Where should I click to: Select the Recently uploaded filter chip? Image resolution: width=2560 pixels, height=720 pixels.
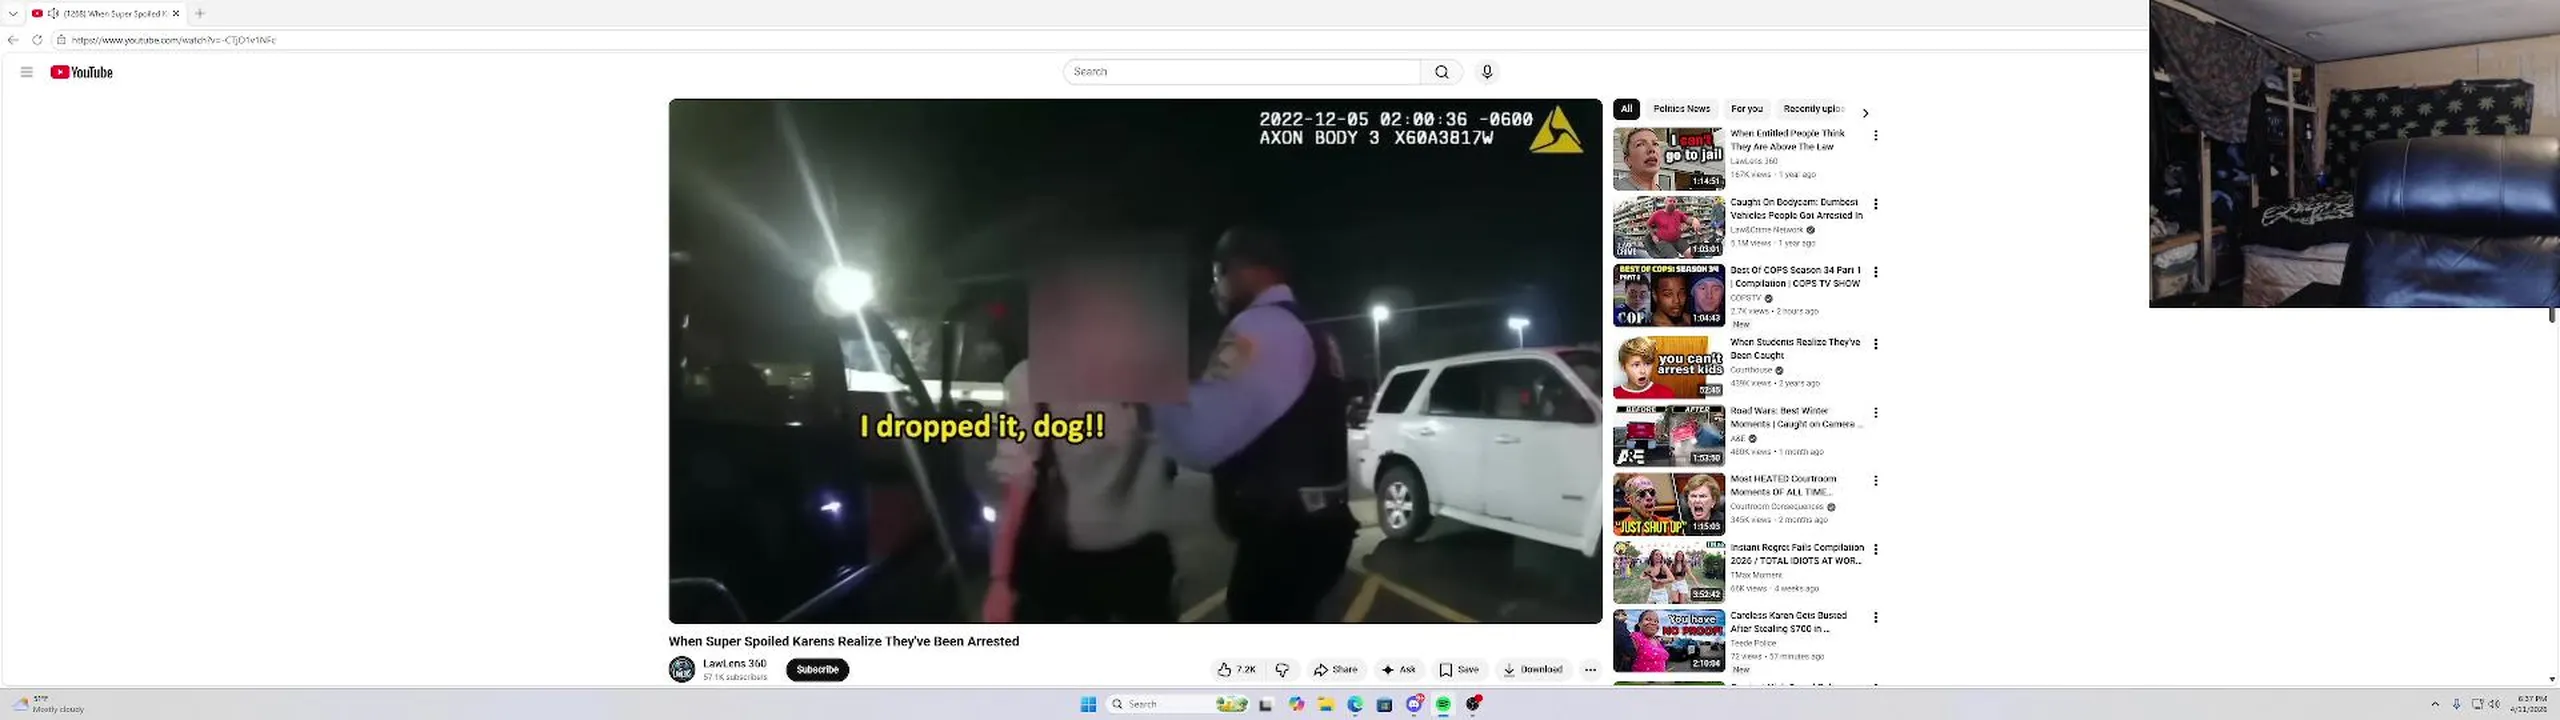pyautogui.click(x=1813, y=109)
